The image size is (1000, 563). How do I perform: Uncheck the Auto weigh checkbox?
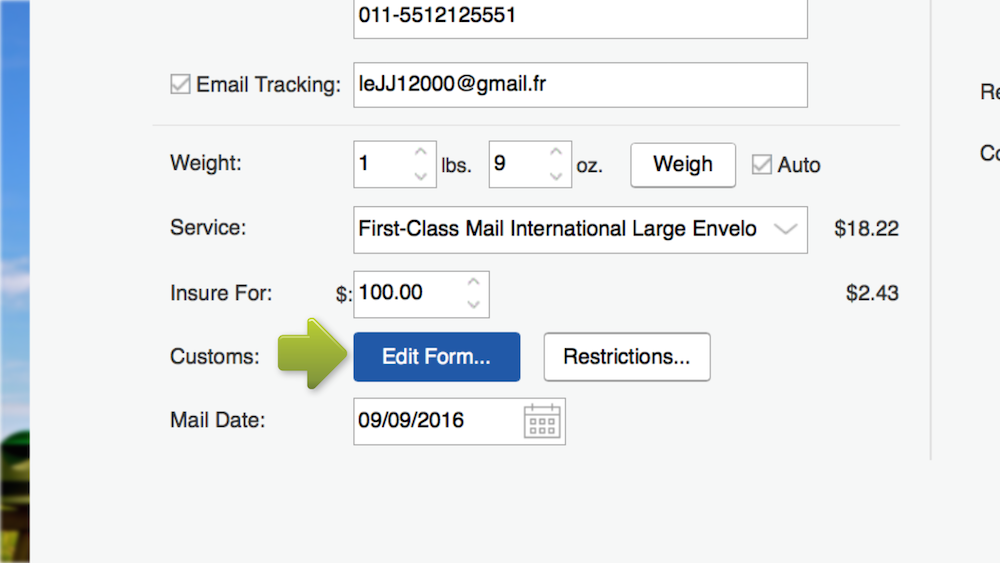[x=762, y=165]
